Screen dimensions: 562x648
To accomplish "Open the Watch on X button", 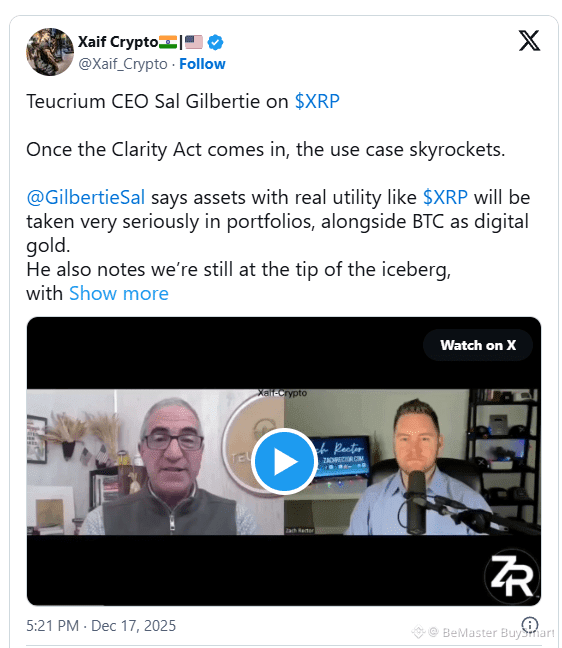I will point(478,345).
